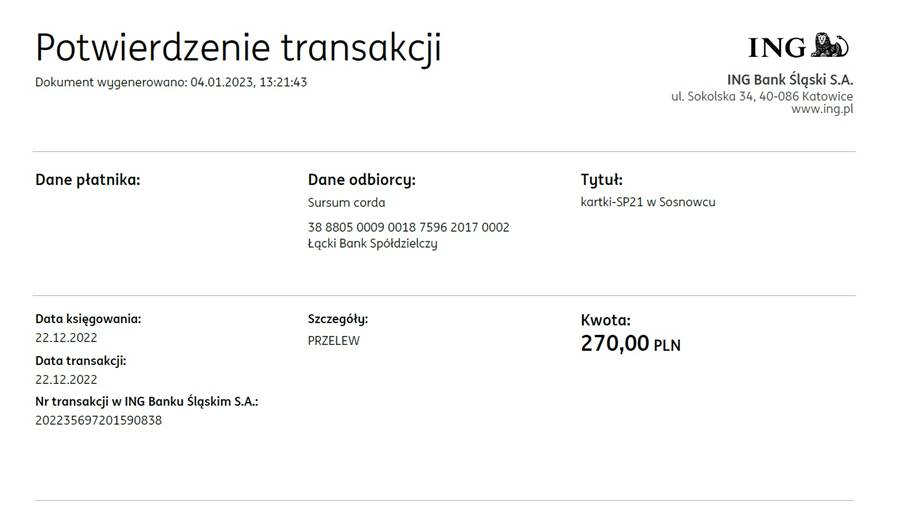Viewport: 900px width, 520px height.
Task: Select transaction number 202235697201590838
Action: [99, 420]
